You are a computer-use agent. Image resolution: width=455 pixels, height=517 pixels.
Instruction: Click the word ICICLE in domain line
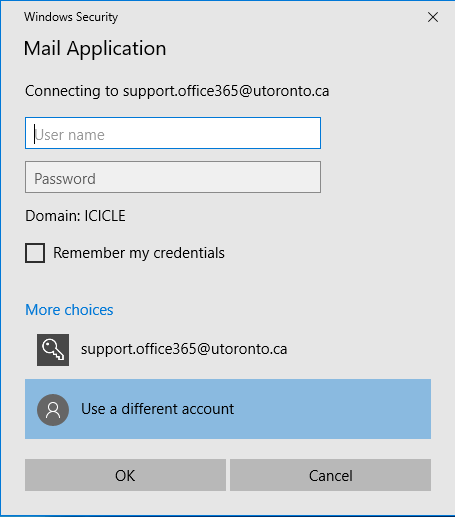point(105,216)
